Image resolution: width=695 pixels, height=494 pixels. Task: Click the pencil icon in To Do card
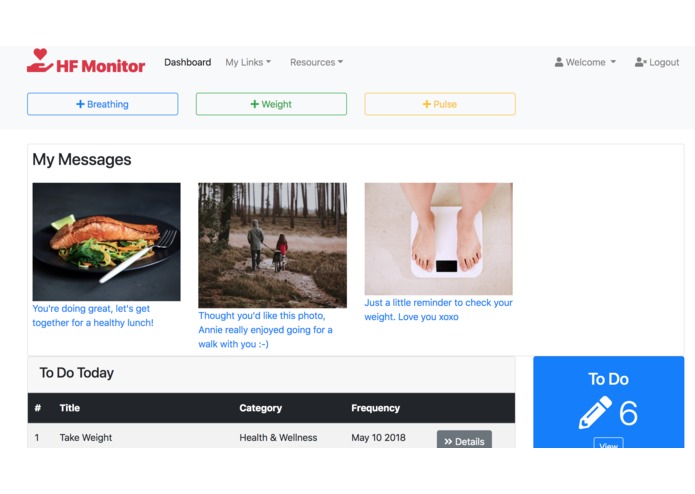[x=595, y=412]
